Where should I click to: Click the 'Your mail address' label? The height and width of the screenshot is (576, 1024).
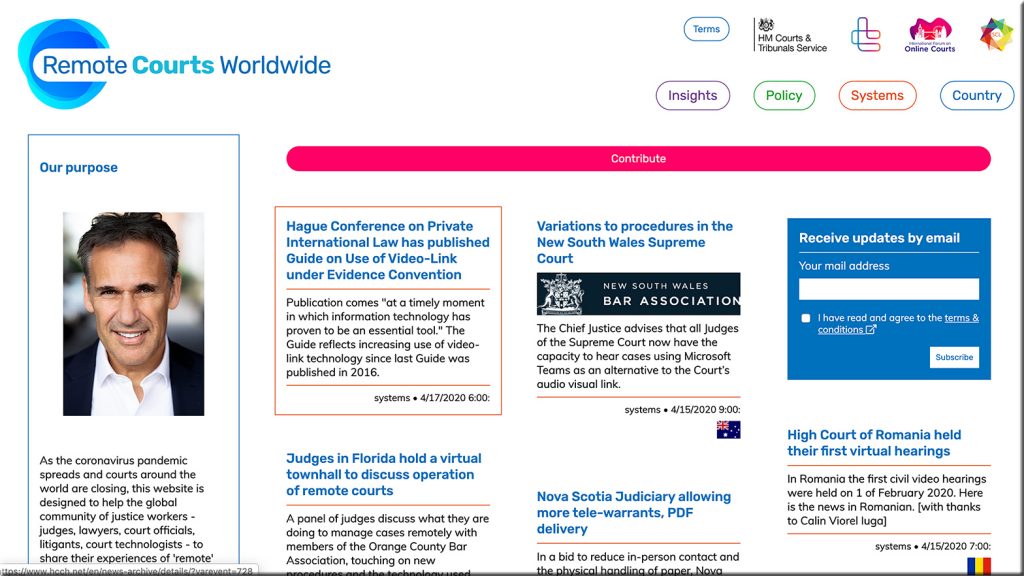click(844, 266)
